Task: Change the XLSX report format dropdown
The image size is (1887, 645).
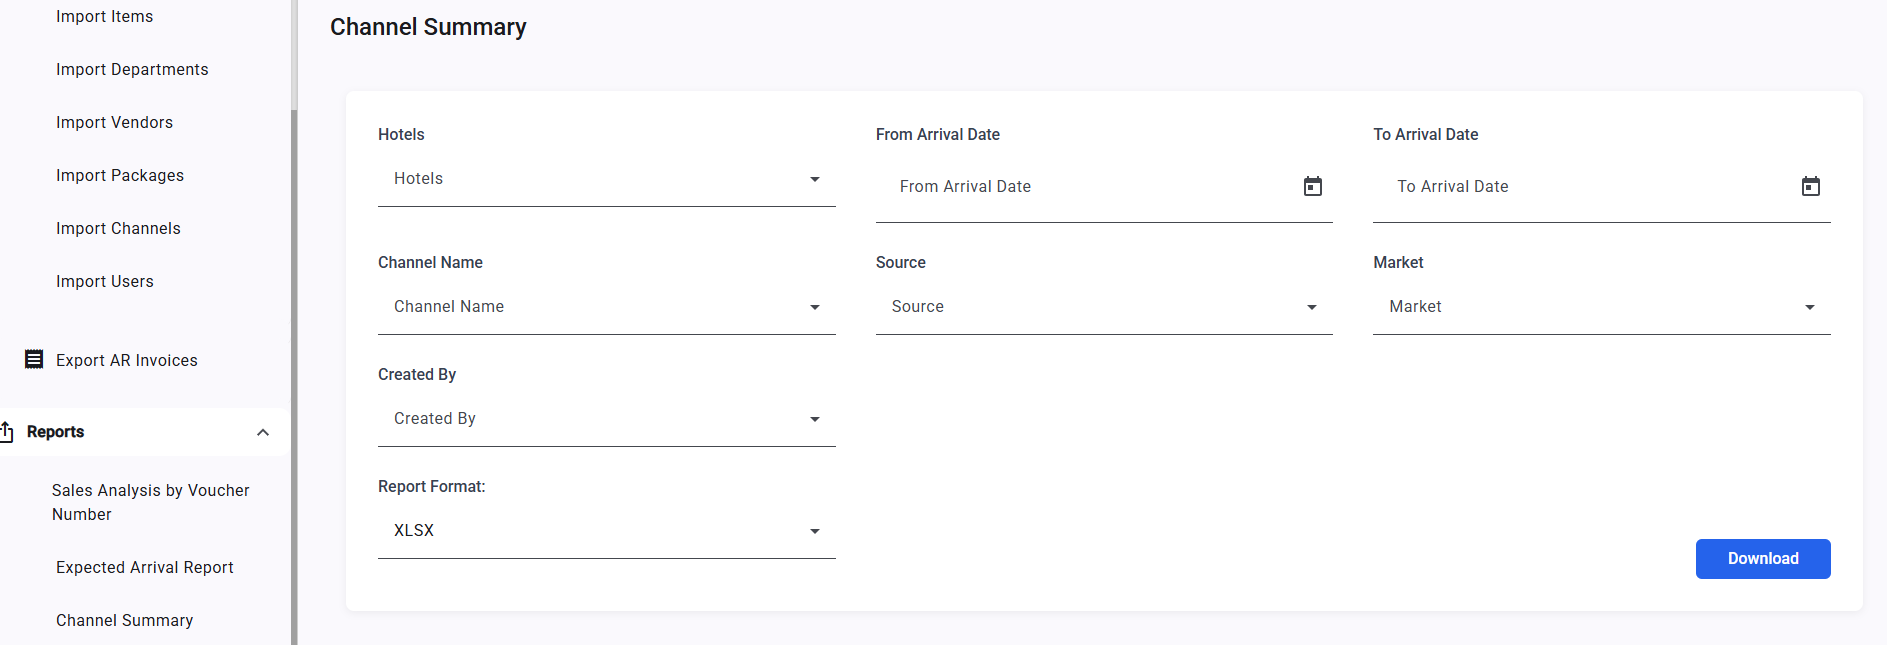Action: point(606,531)
